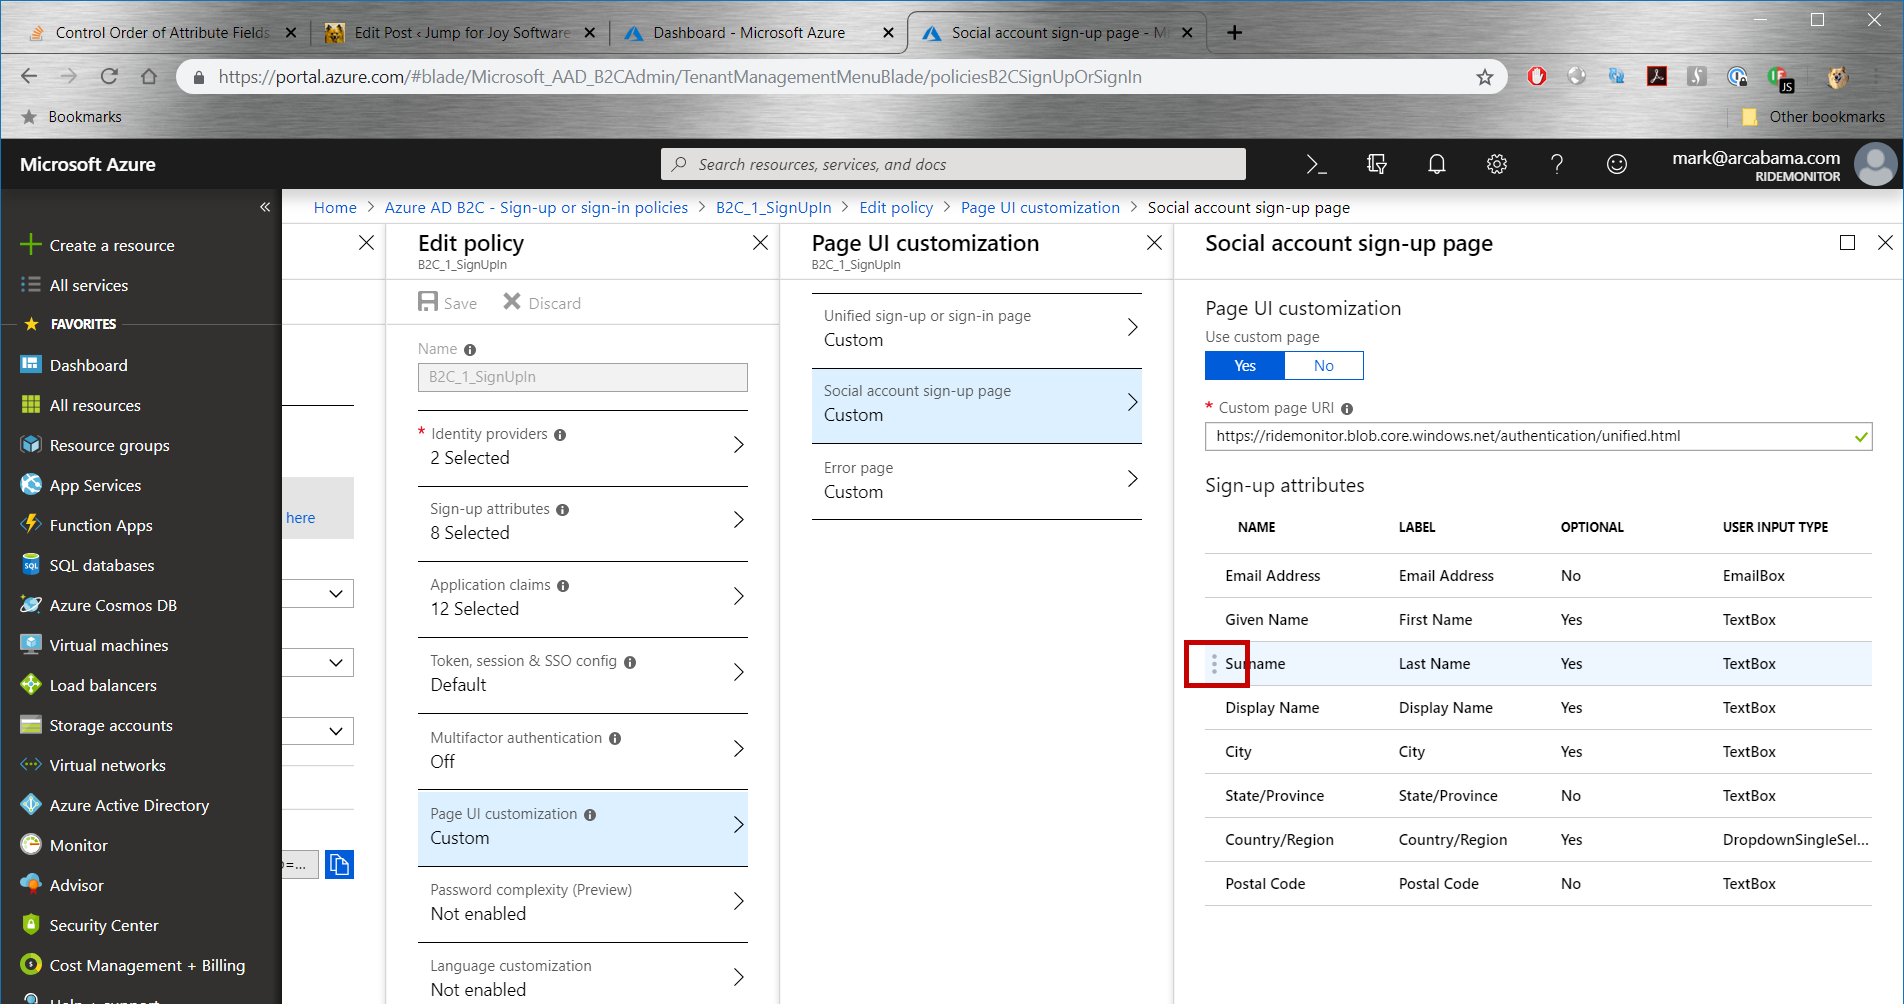Image resolution: width=1904 pixels, height=1004 pixels.
Task: Collapse the Azure left sidebar
Action: 265,207
